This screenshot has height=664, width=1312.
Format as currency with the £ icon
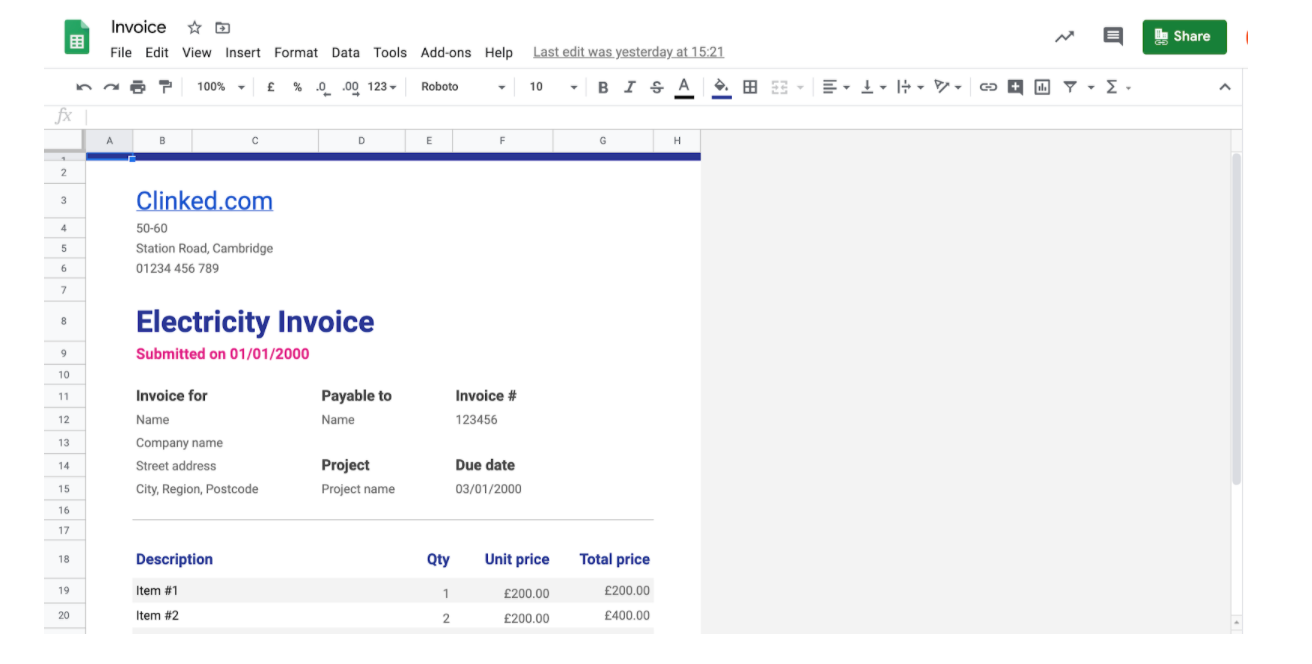[x=271, y=87]
